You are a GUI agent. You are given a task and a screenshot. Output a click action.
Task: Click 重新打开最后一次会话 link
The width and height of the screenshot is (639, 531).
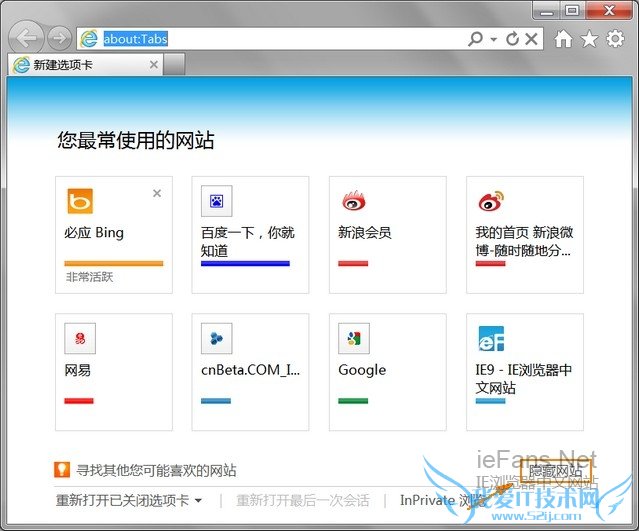pos(303,500)
